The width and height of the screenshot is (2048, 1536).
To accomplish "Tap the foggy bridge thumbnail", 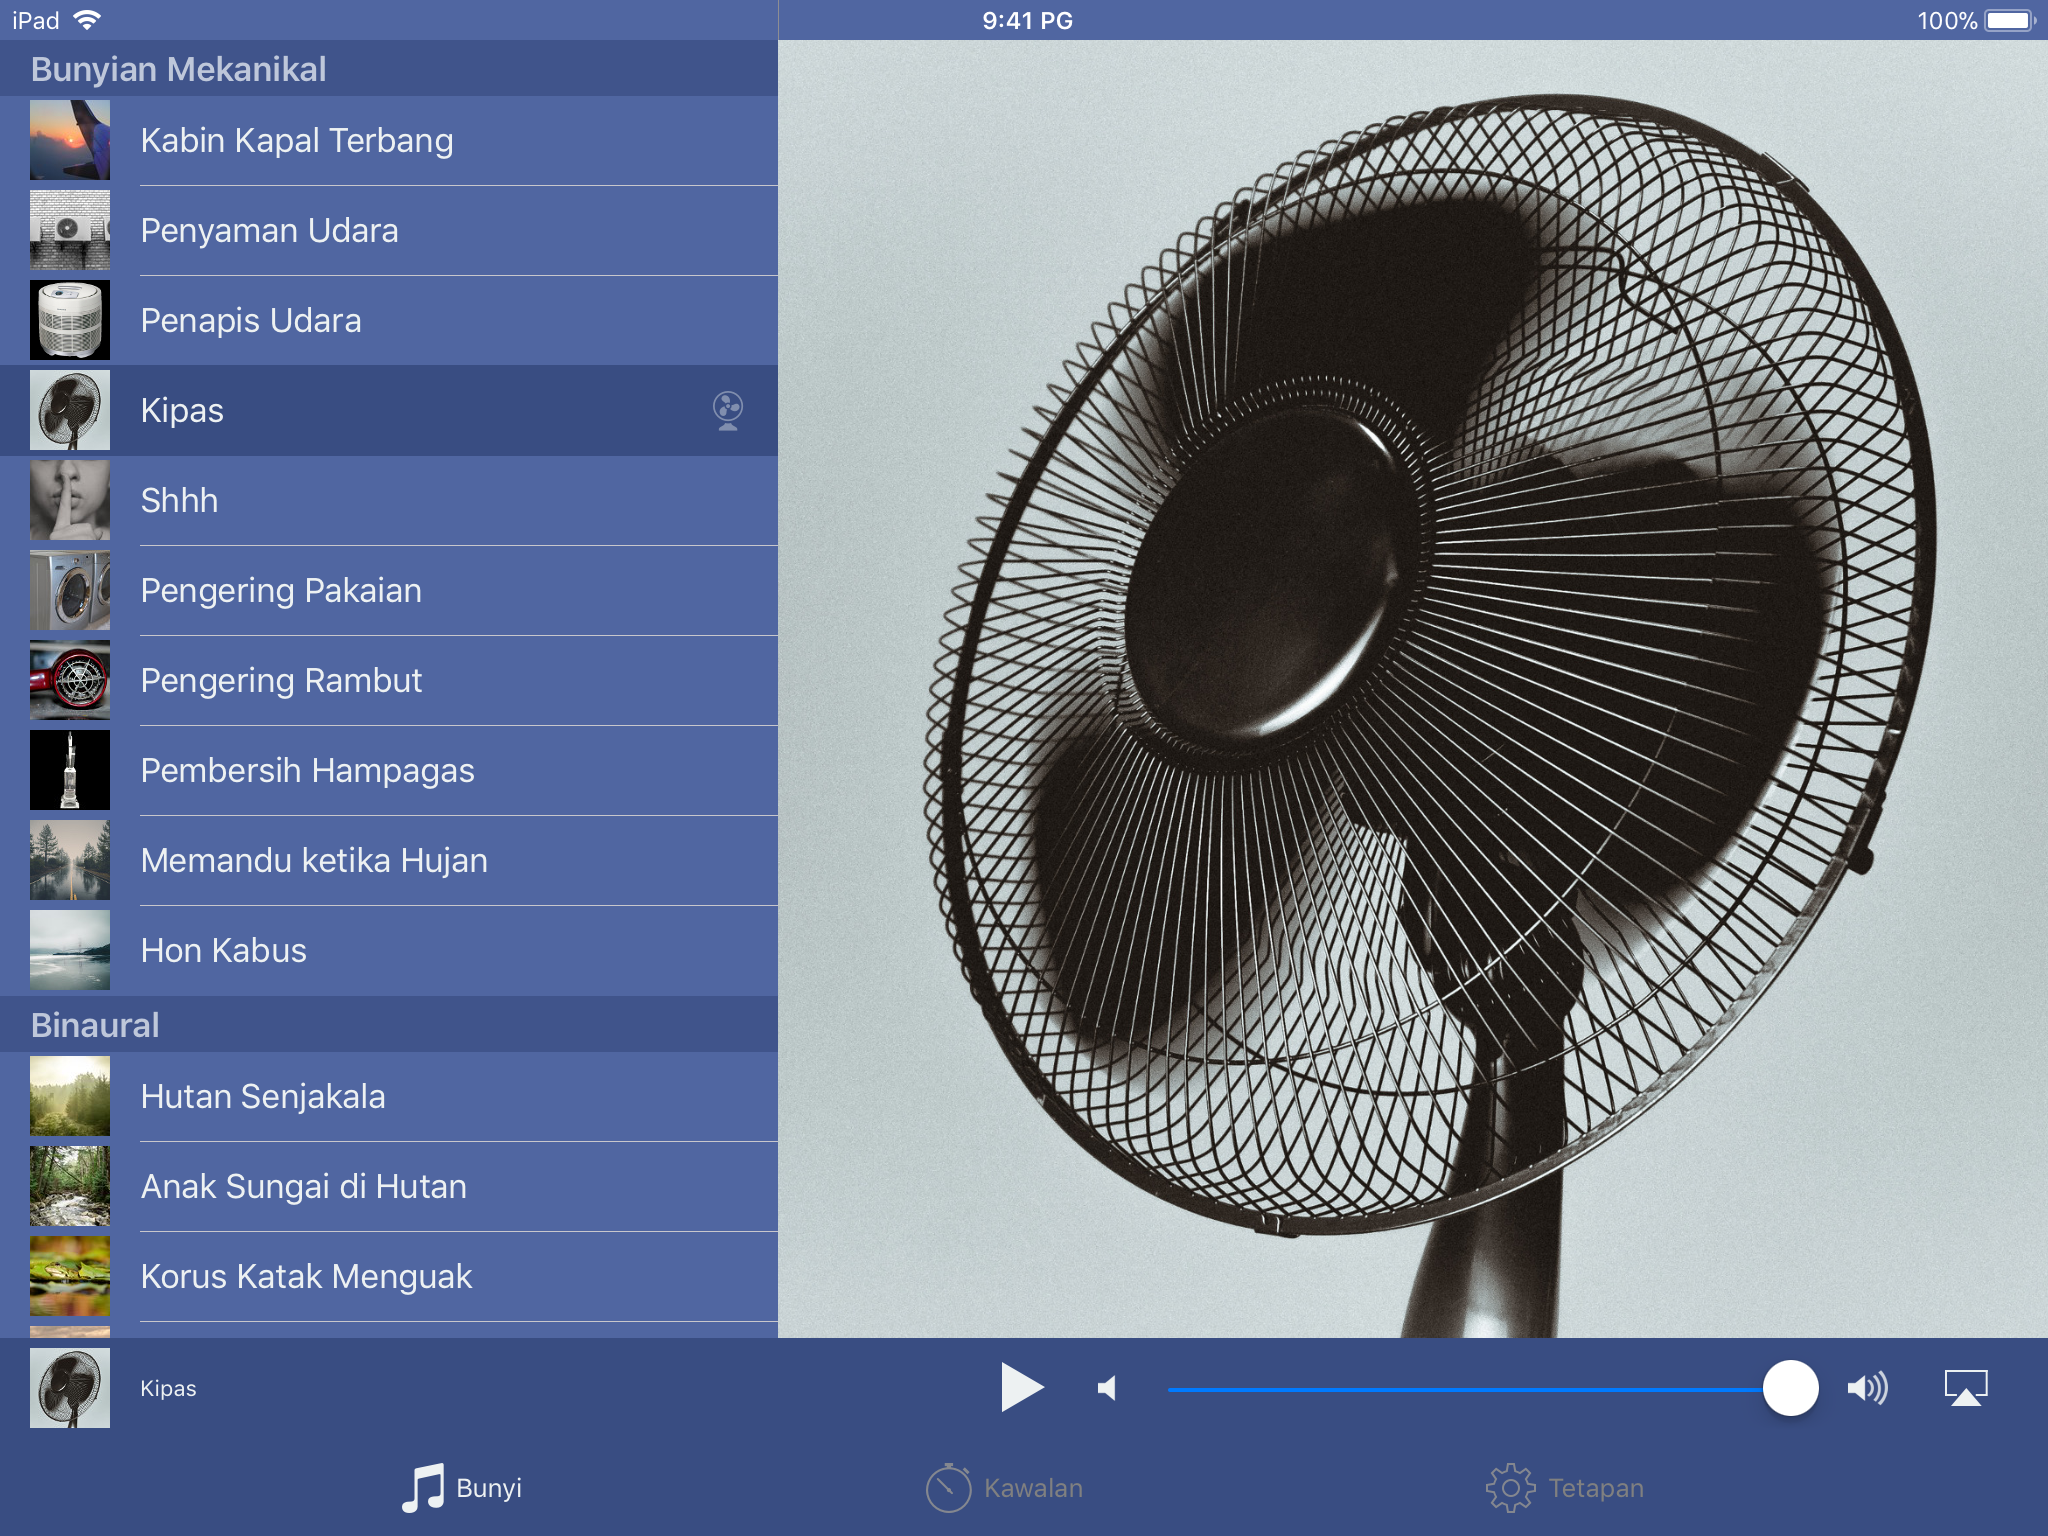I will [70, 950].
